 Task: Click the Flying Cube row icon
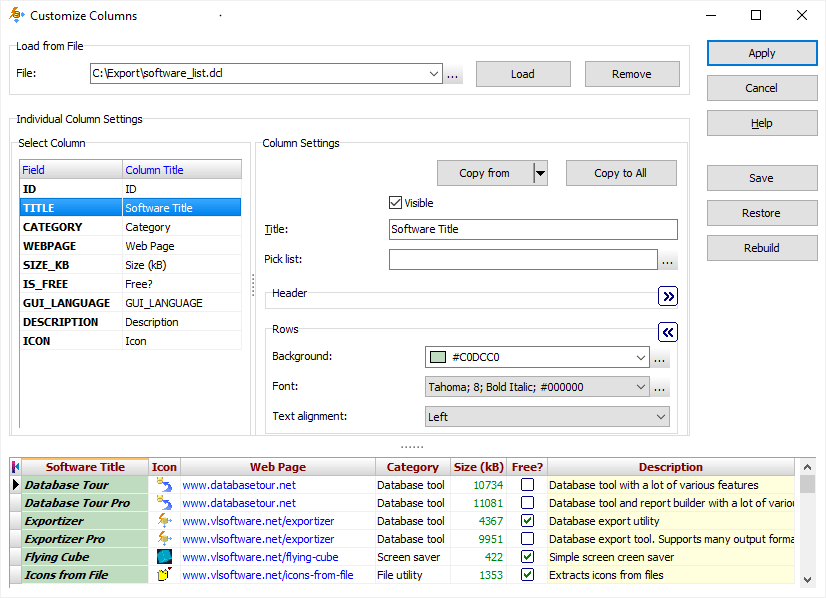pos(164,557)
